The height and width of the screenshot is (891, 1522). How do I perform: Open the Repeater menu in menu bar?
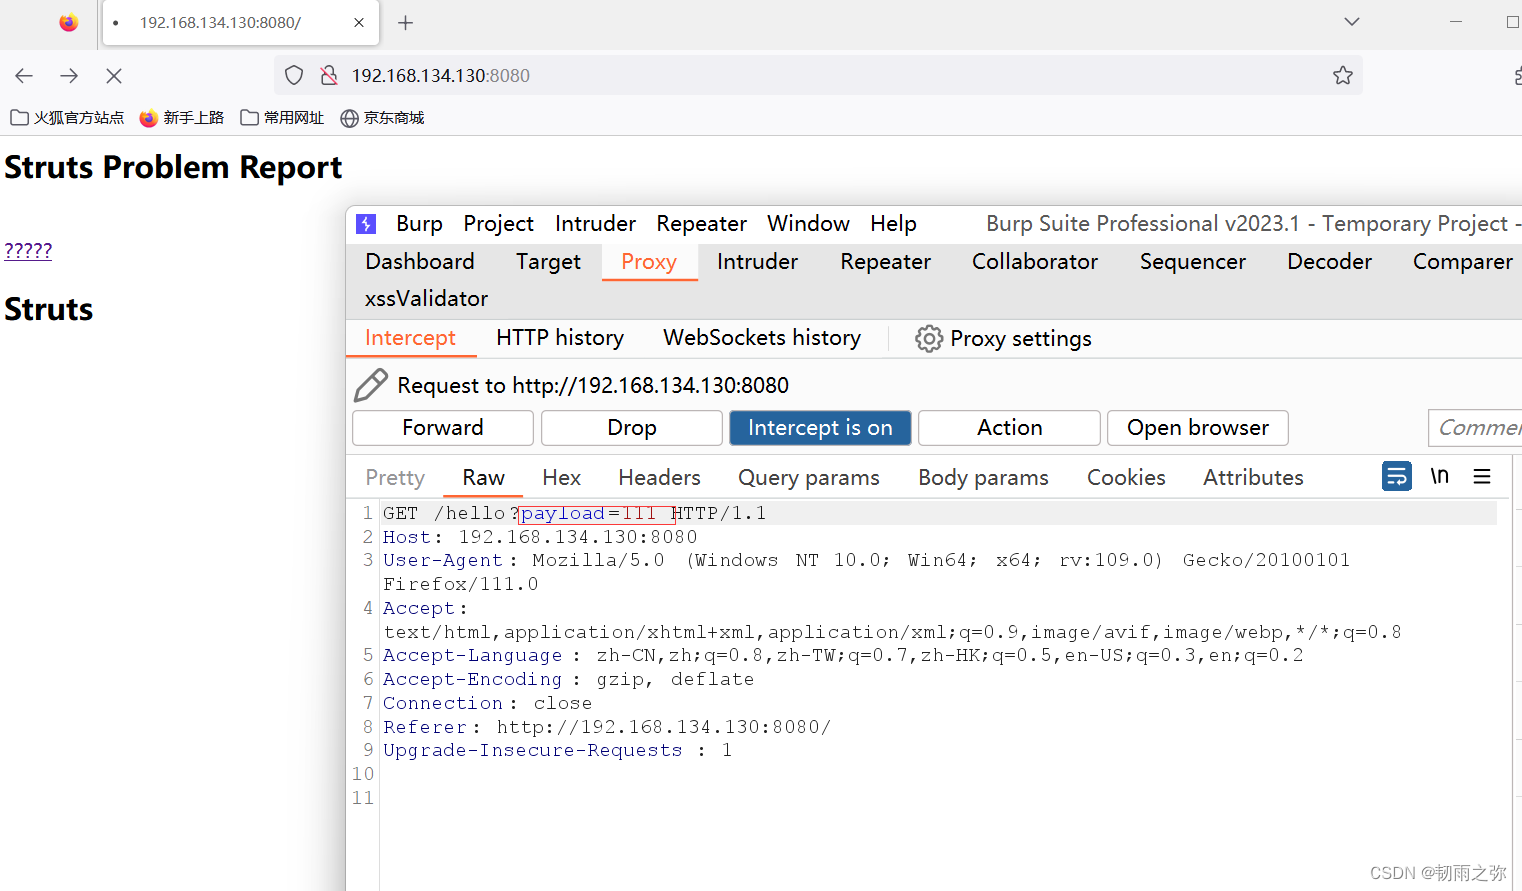(x=701, y=223)
